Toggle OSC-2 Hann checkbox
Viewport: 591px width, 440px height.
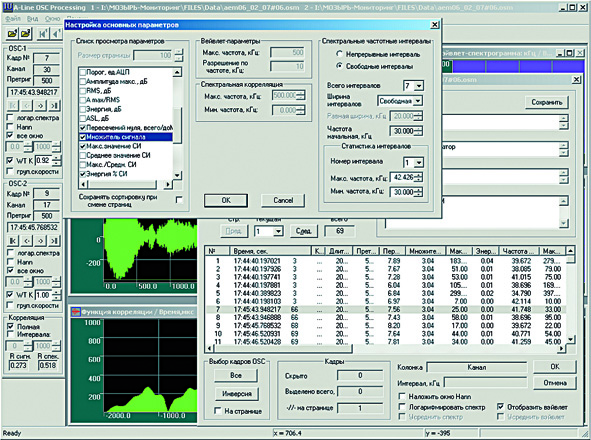click(11, 262)
